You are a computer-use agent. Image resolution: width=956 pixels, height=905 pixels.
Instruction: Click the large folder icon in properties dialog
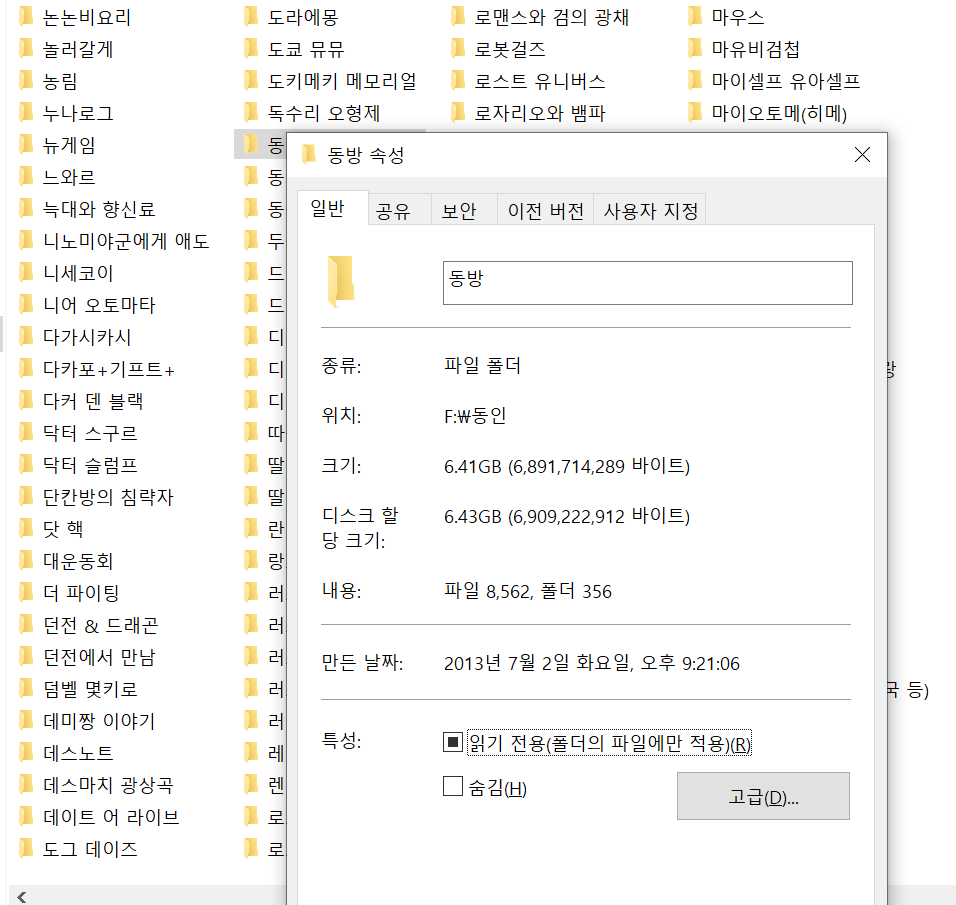point(341,281)
